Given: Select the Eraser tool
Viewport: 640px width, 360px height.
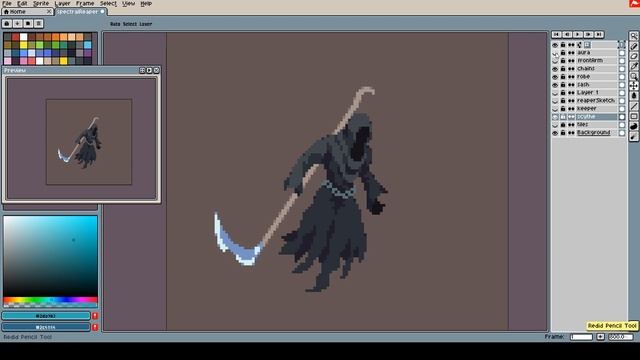Looking at the screenshot, I should tap(633, 56).
